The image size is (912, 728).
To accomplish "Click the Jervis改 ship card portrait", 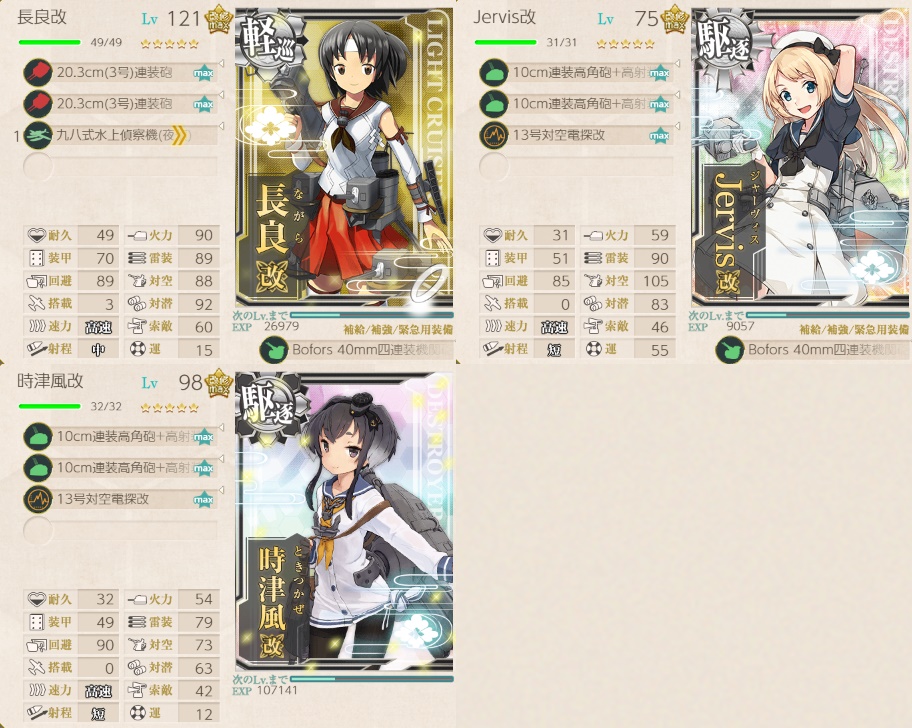I will (800, 157).
